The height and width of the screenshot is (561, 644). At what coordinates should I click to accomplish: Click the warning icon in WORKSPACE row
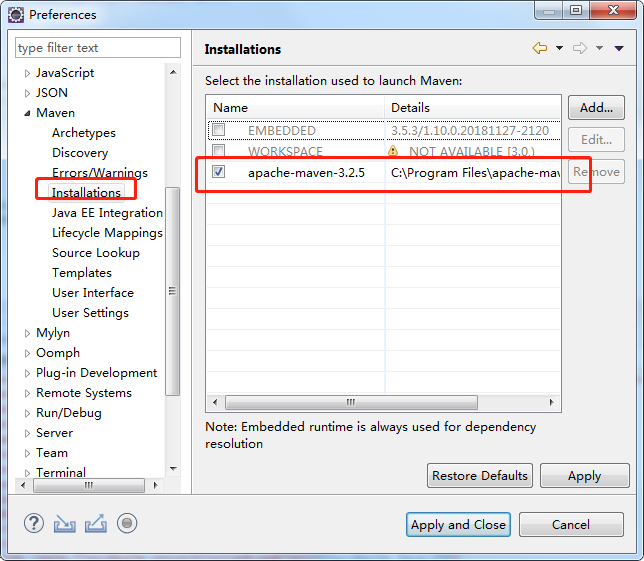[x=393, y=151]
